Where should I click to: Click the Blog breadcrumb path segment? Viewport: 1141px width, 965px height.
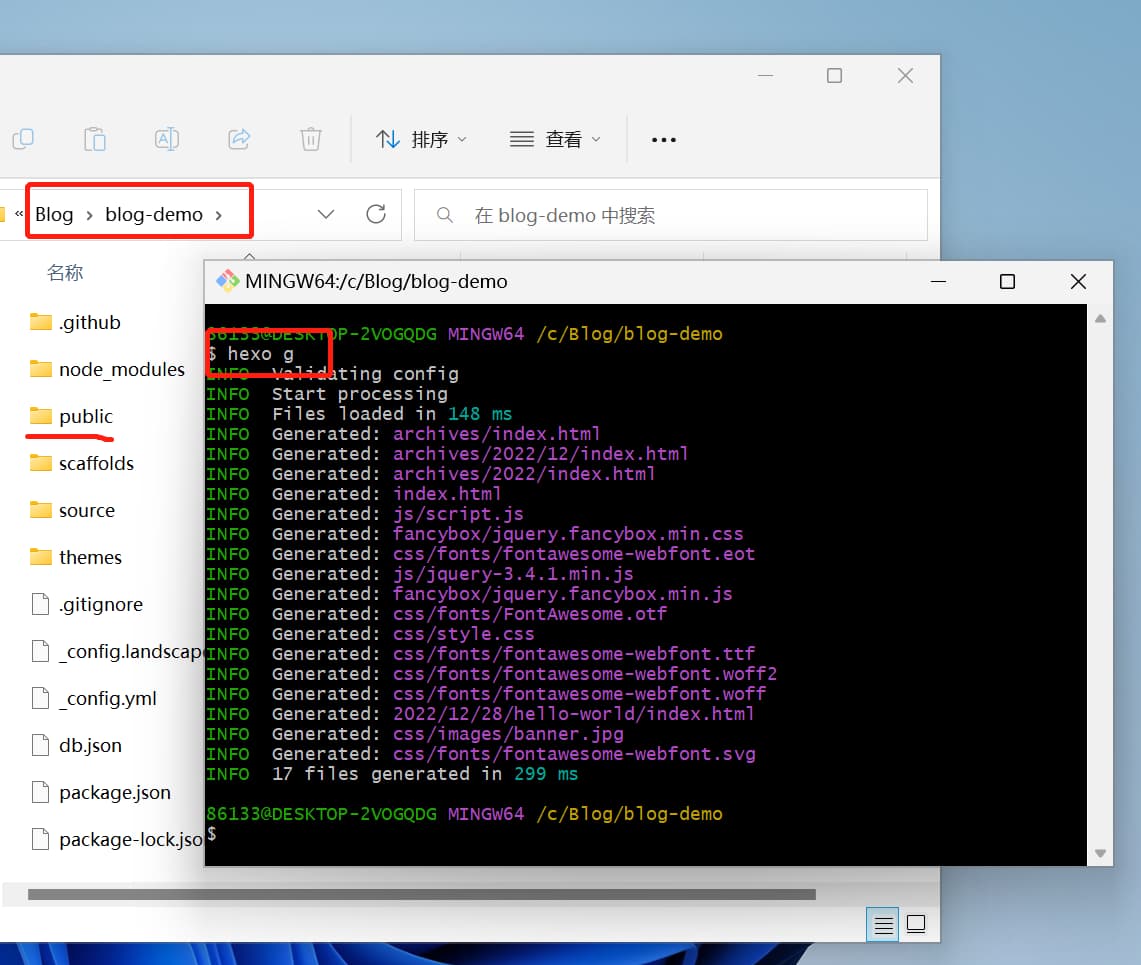pyautogui.click(x=54, y=214)
